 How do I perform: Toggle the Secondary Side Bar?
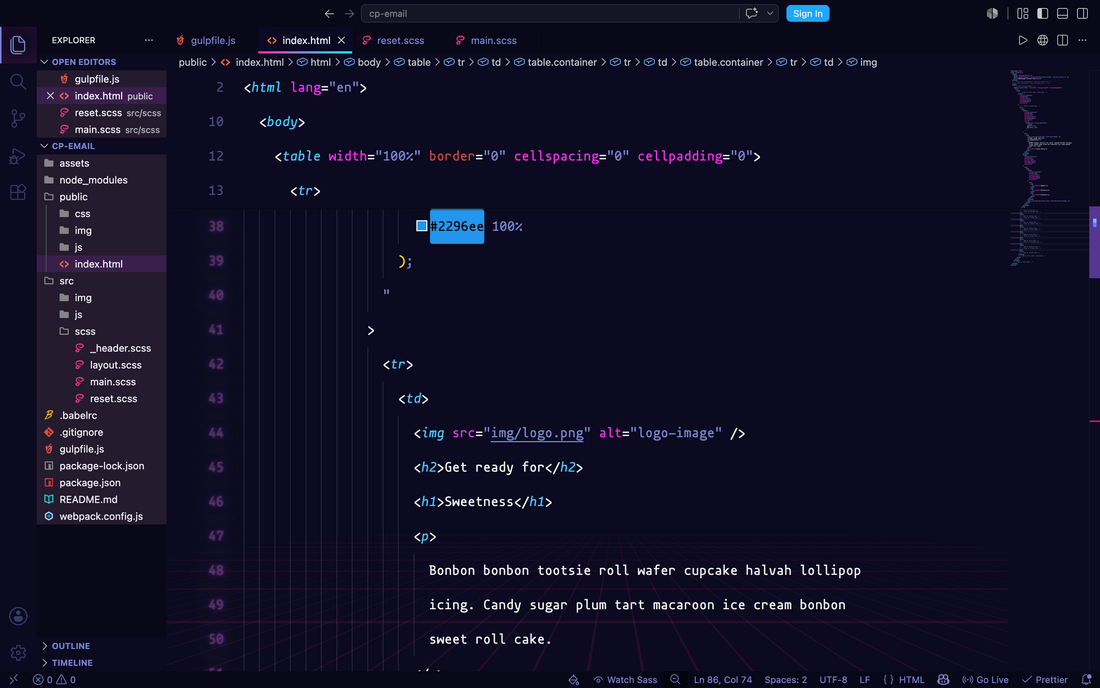(x=1082, y=13)
